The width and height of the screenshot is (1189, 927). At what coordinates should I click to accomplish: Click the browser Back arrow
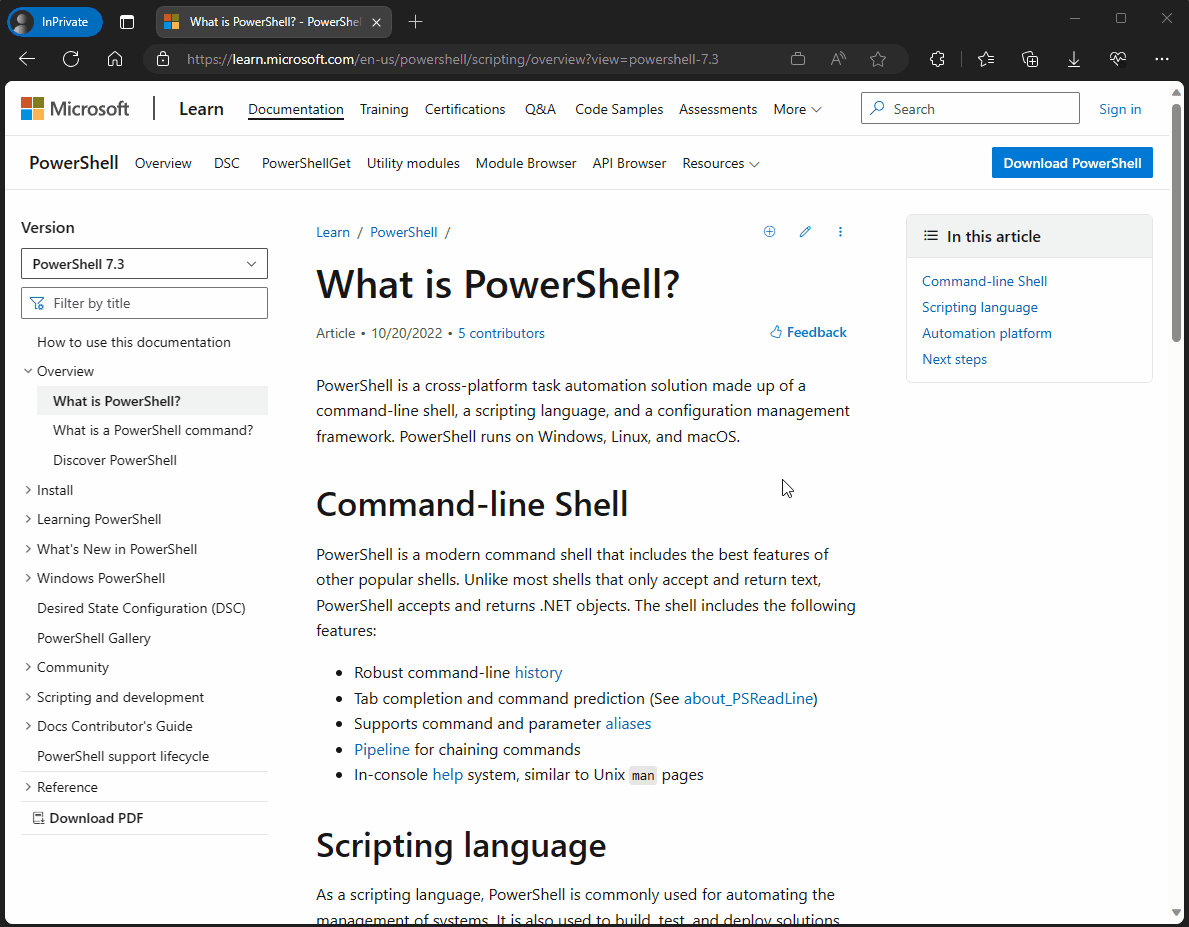click(x=27, y=59)
